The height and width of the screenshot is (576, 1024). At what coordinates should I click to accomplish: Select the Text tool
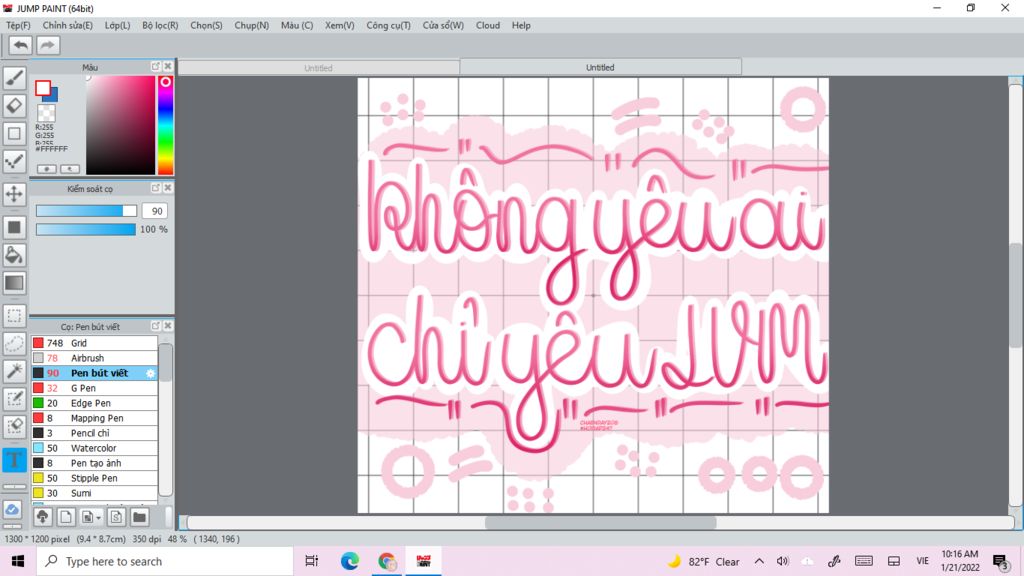coord(14,460)
